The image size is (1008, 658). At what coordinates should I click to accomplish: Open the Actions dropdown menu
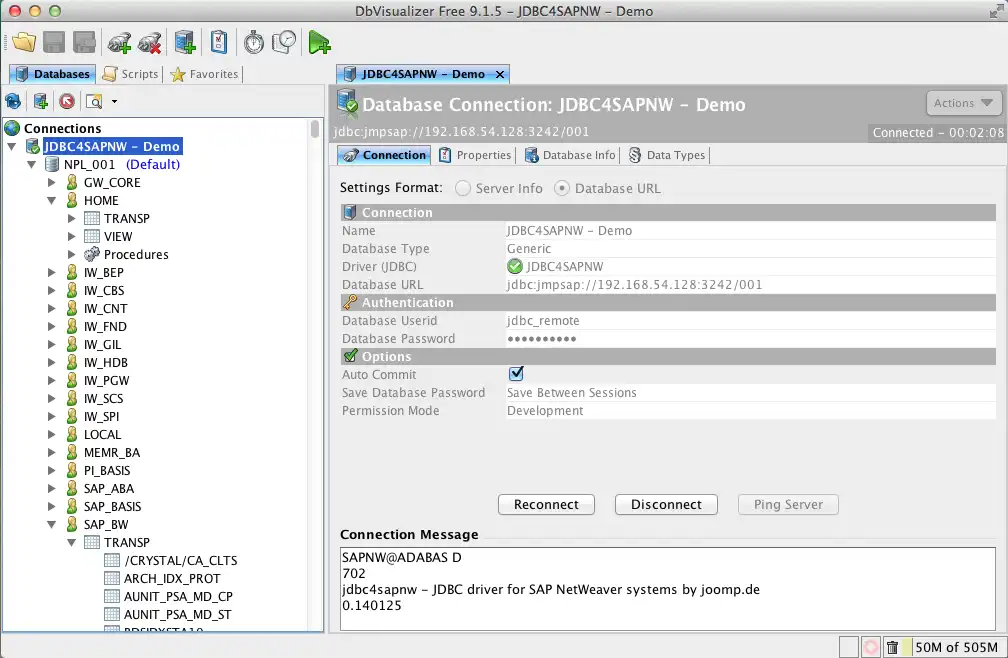(x=963, y=103)
